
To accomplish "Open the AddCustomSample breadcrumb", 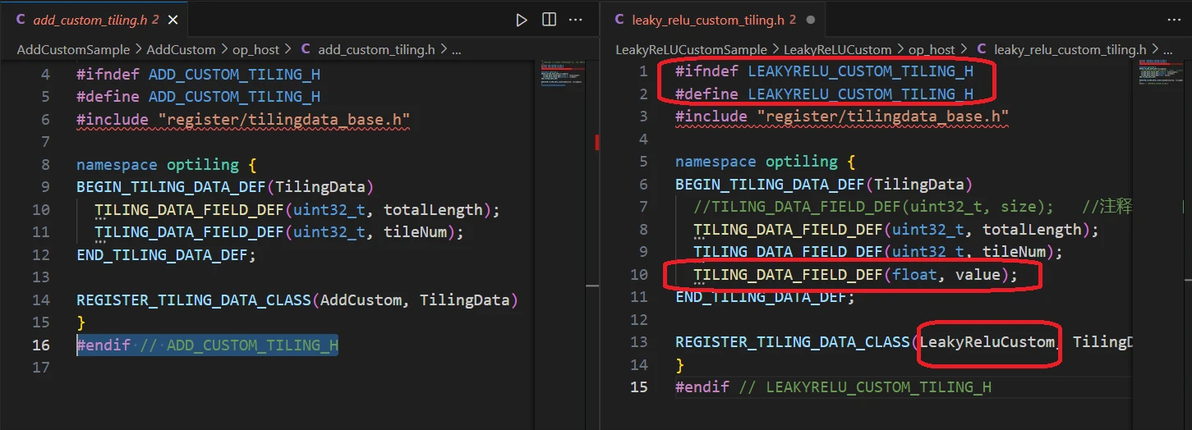I will [x=73, y=49].
